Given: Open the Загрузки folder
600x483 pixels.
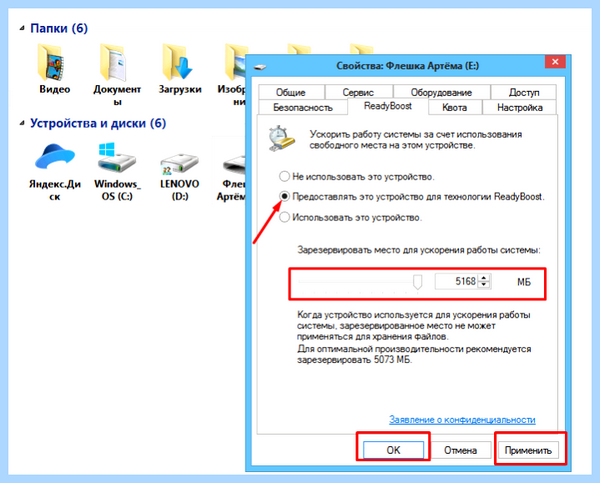Looking at the screenshot, I should (180, 69).
